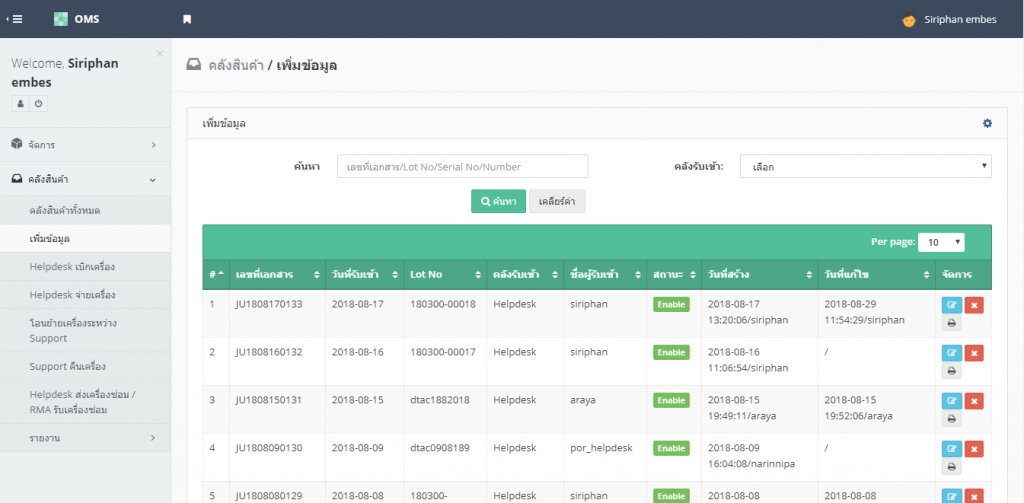
Task: Sort by สถานะ column
Action: (674, 275)
